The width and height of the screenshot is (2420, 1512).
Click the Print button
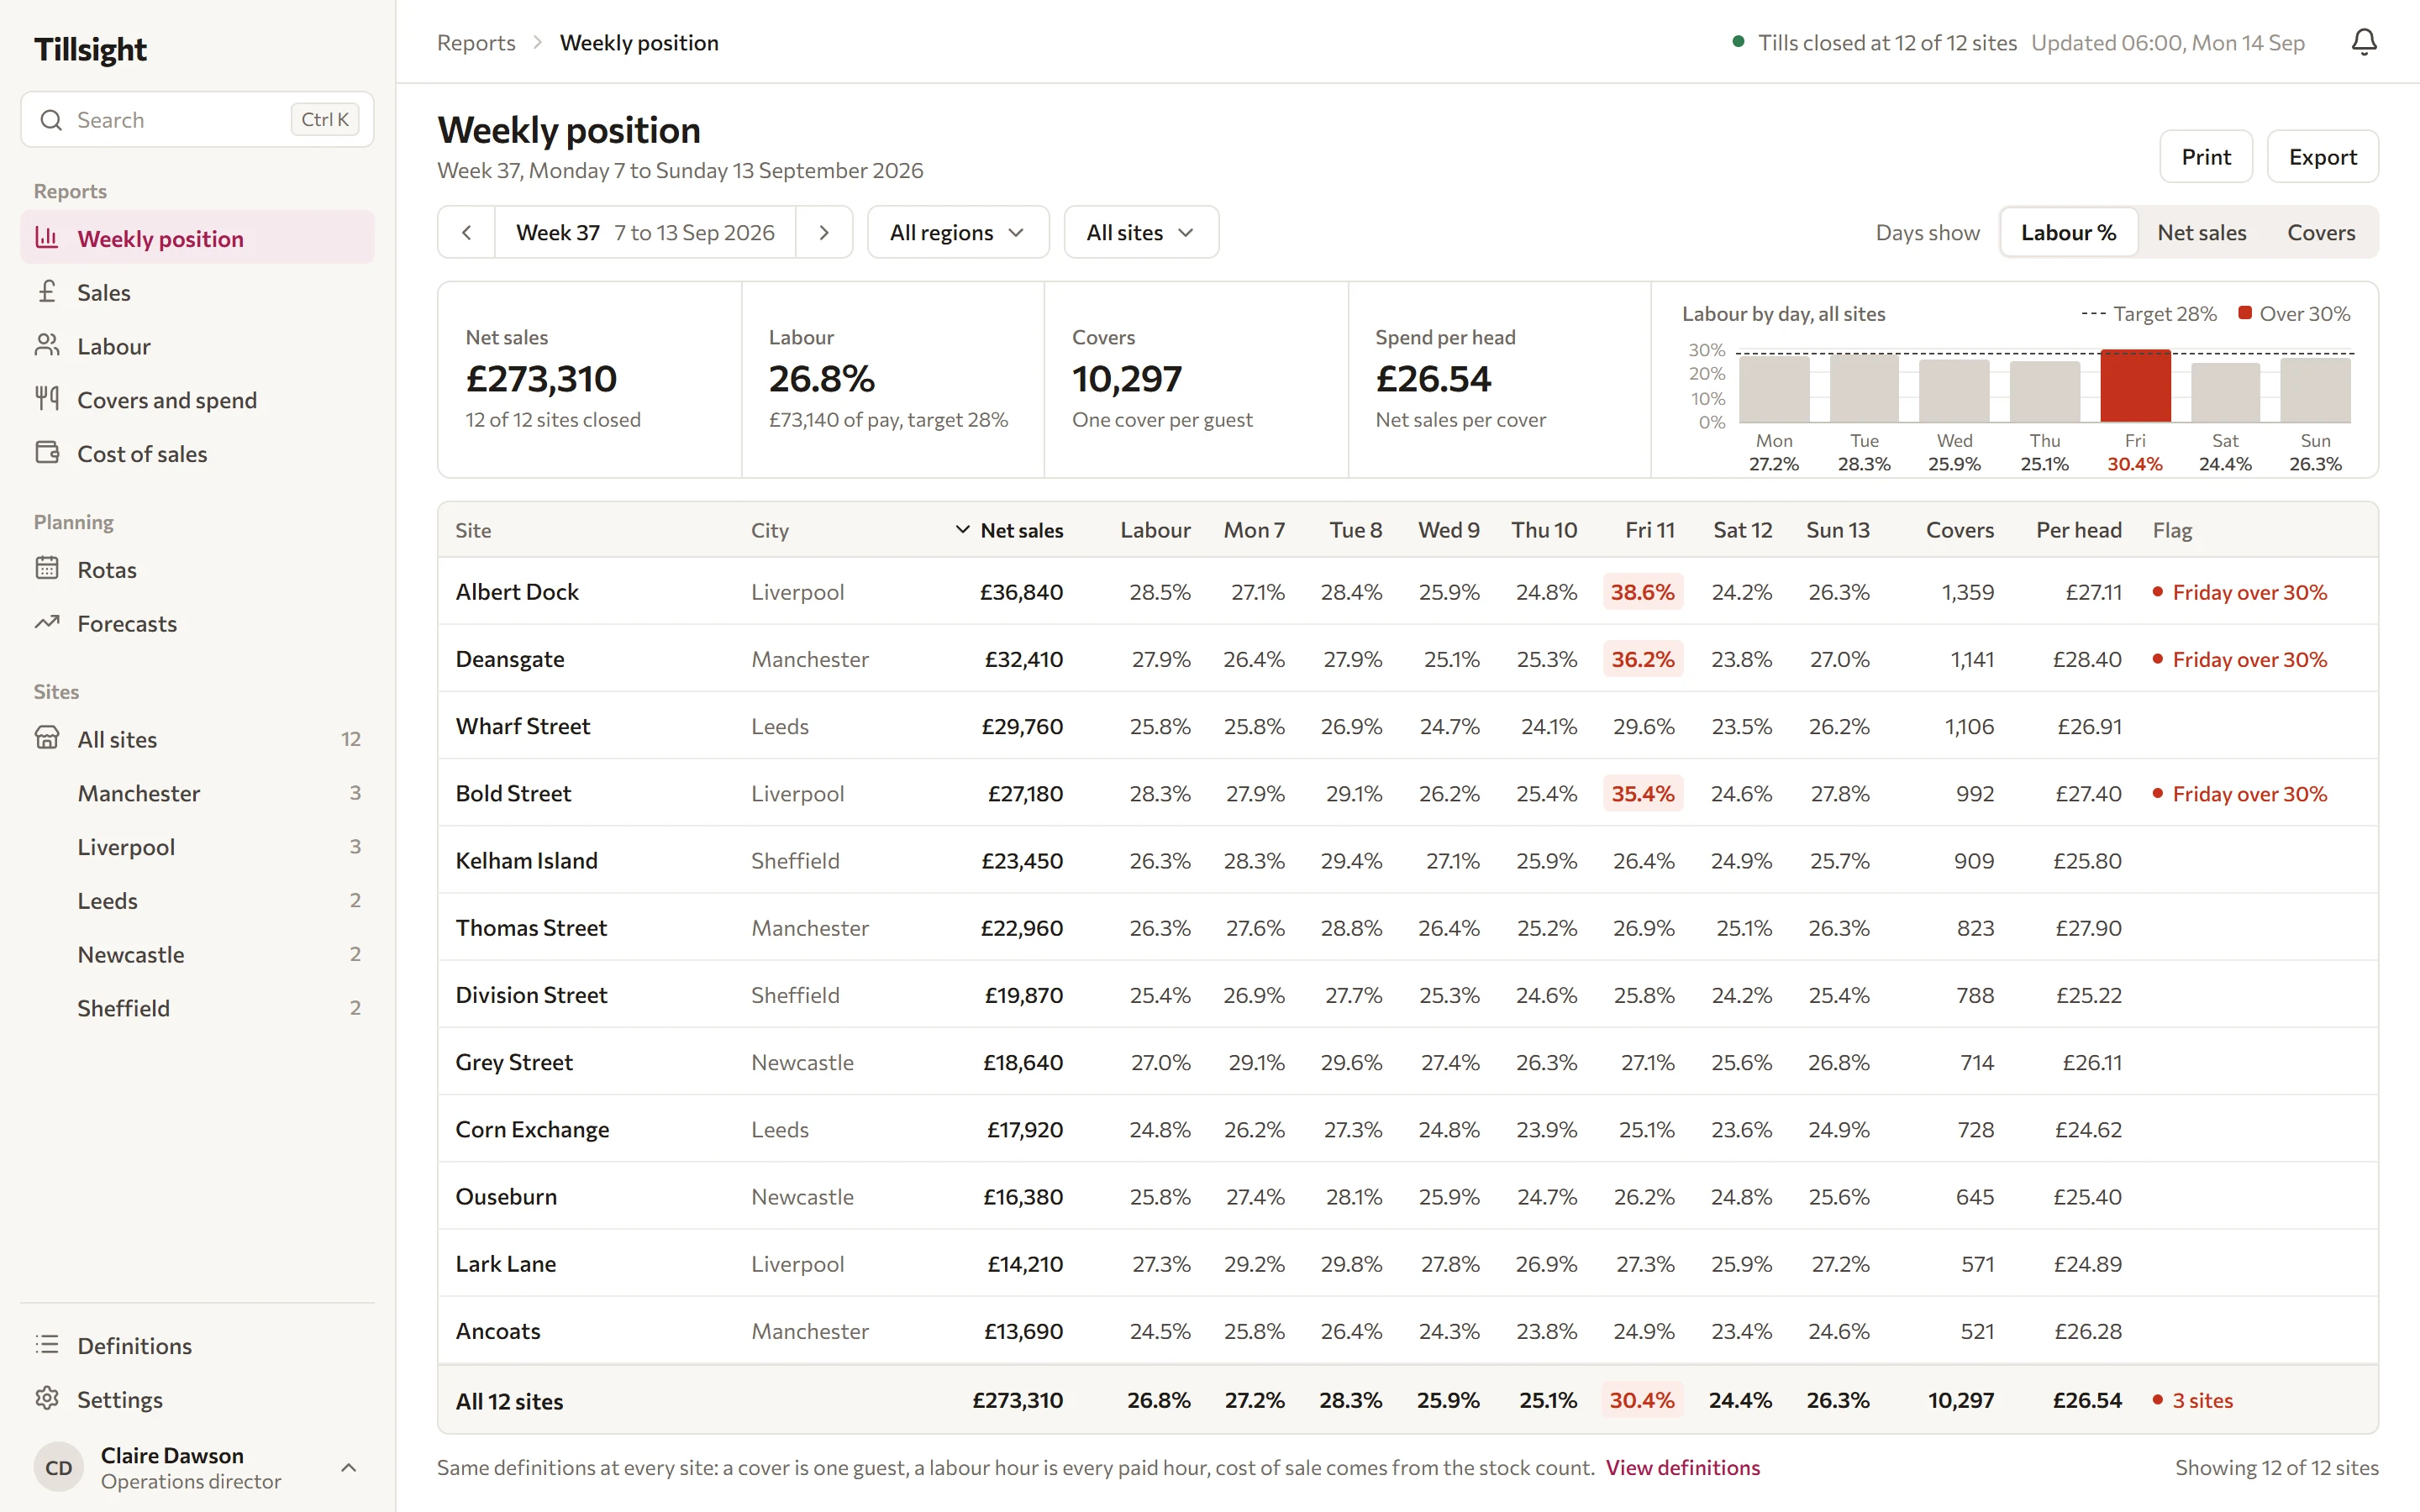coord(2206,156)
